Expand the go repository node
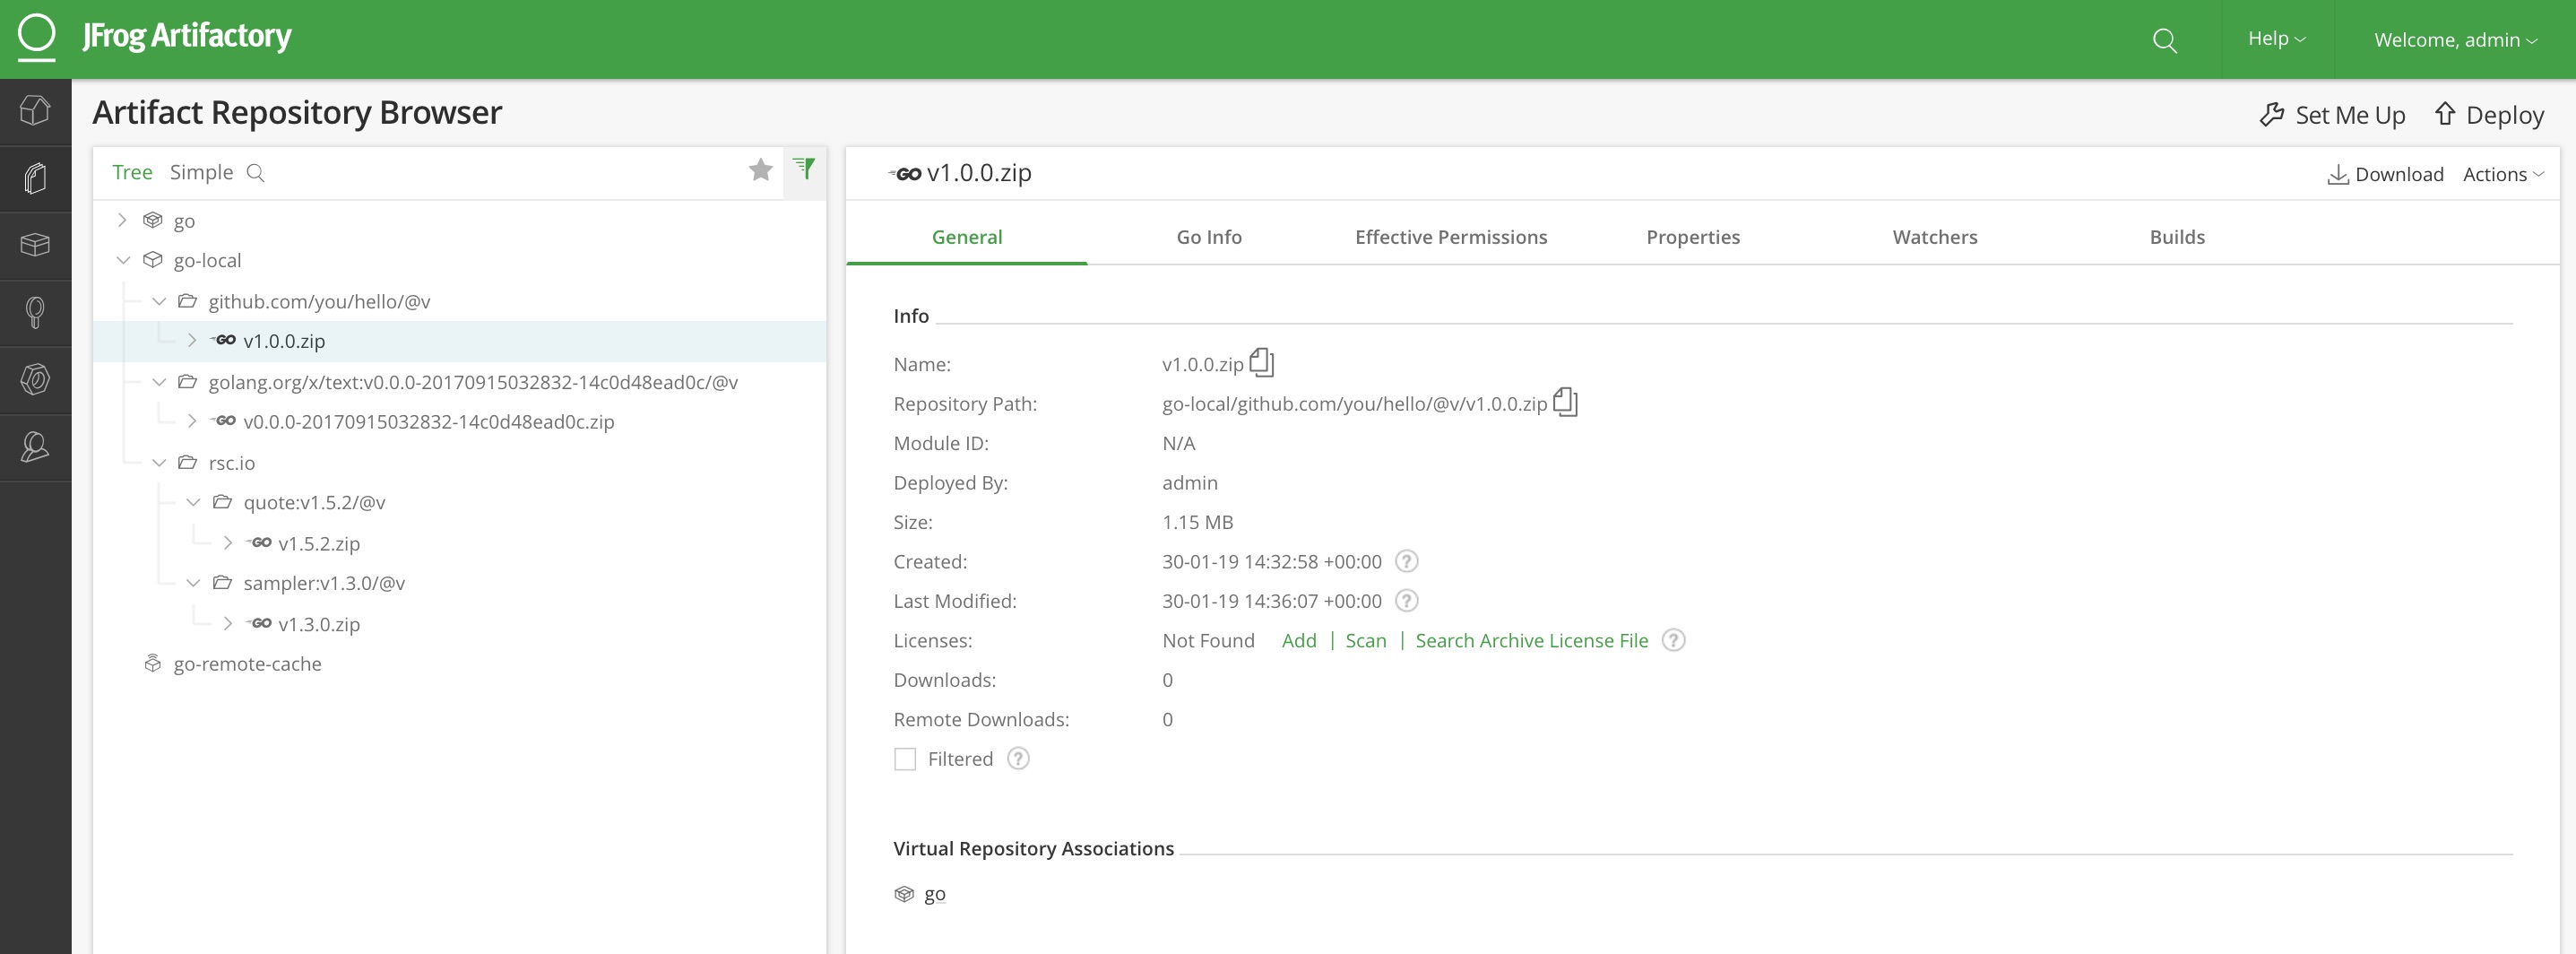Viewport: 2576px width, 954px height. click(x=122, y=220)
